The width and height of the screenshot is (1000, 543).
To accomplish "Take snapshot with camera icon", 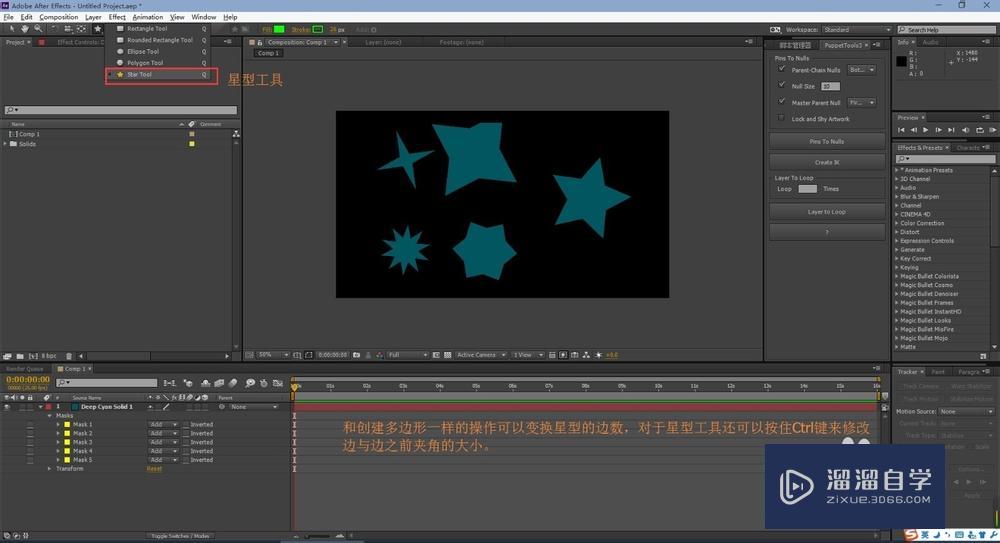I will click(357, 355).
